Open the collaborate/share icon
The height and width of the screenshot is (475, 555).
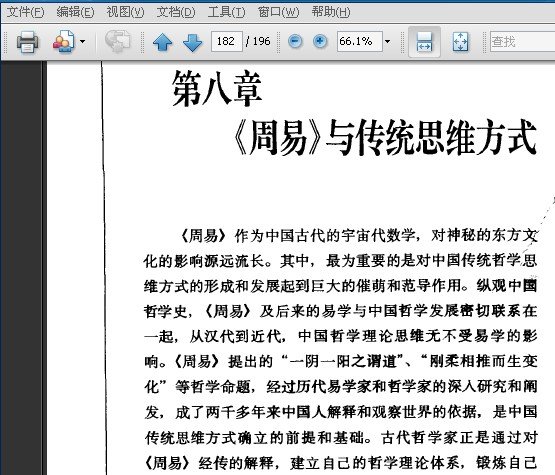coord(64,42)
